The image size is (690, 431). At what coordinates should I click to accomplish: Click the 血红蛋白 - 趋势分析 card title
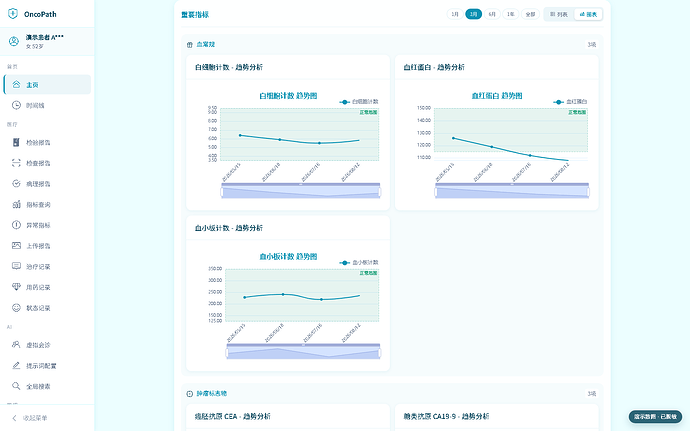[434, 67]
